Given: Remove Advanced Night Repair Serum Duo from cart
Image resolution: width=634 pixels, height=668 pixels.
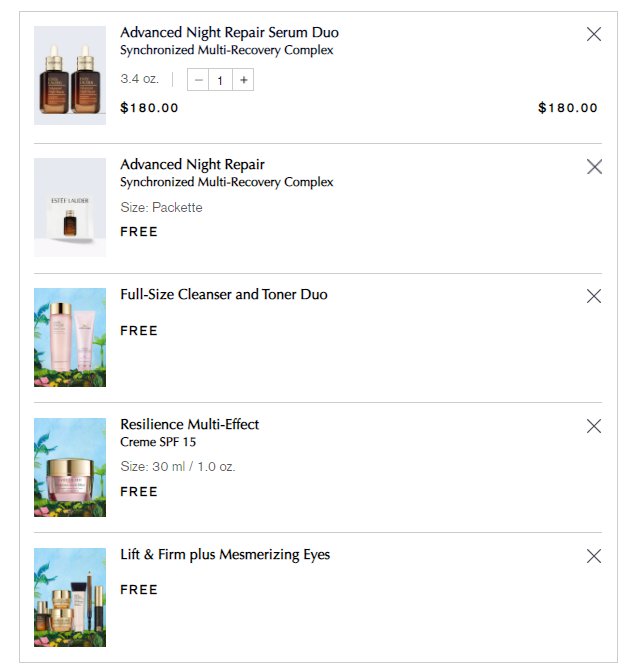Looking at the screenshot, I should pyautogui.click(x=594, y=34).
